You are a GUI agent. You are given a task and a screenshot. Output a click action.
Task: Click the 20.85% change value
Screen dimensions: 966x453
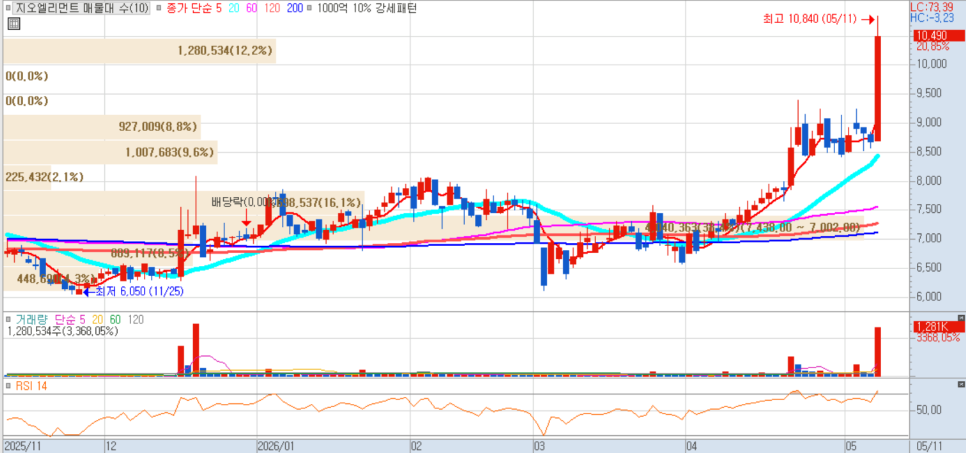point(933,46)
